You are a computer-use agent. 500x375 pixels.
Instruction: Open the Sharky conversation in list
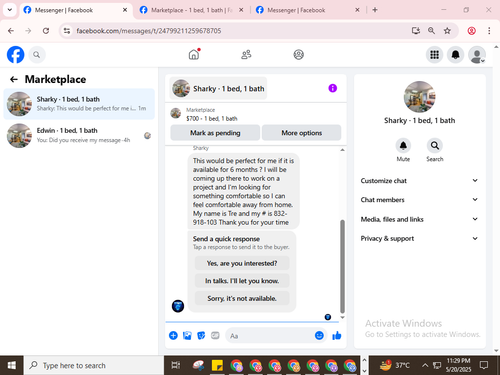click(x=79, y=104)
